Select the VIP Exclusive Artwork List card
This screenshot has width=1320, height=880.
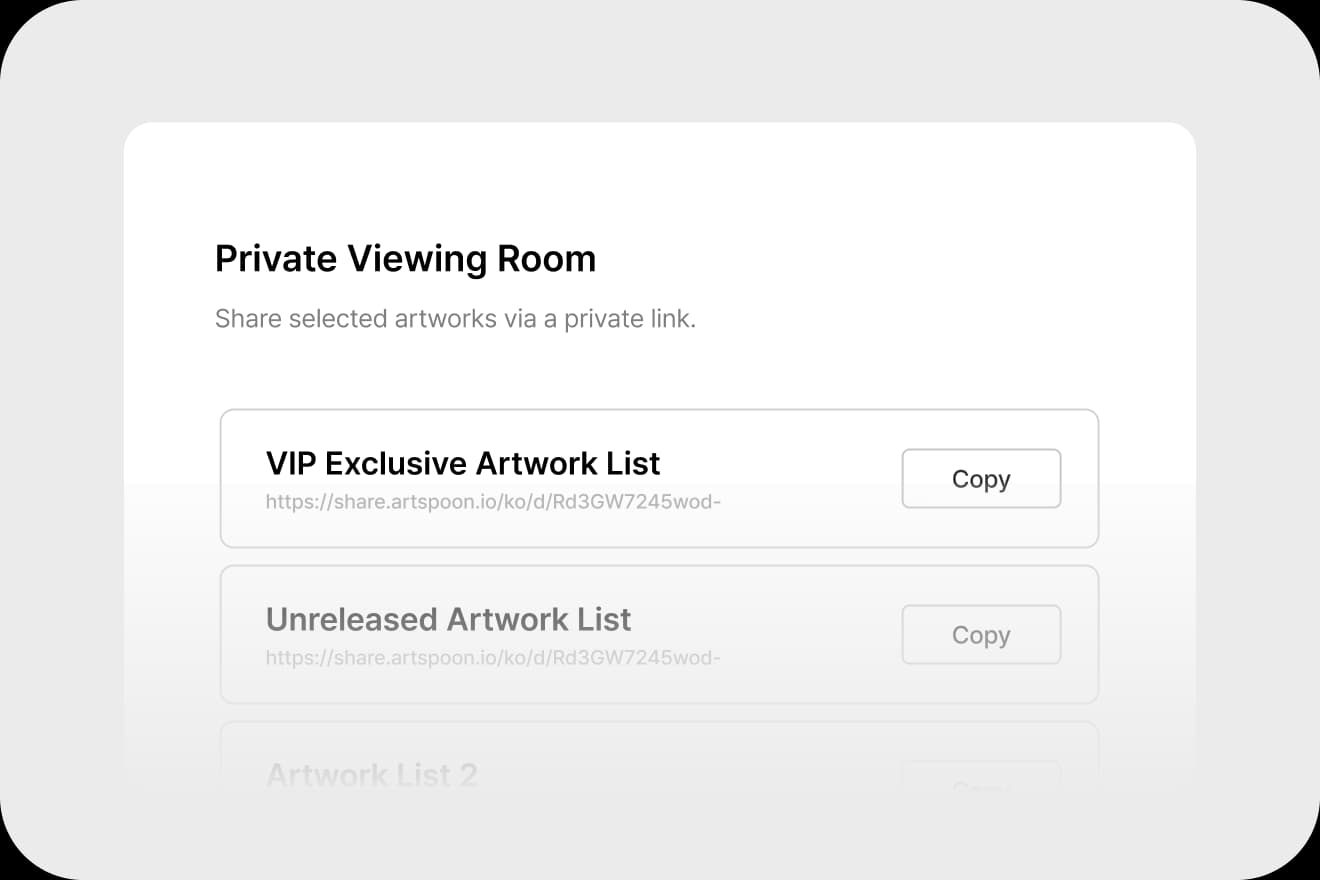(x=659, y=478)
